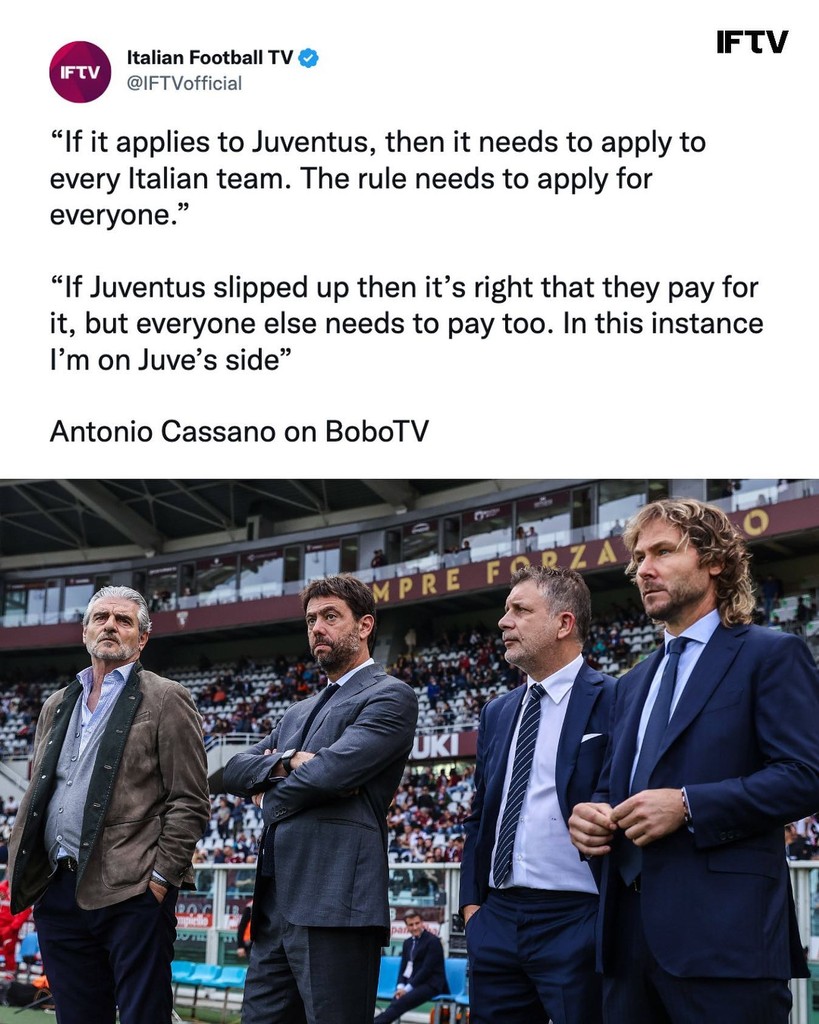Open the Italian Football TV account name

[210, 58]
